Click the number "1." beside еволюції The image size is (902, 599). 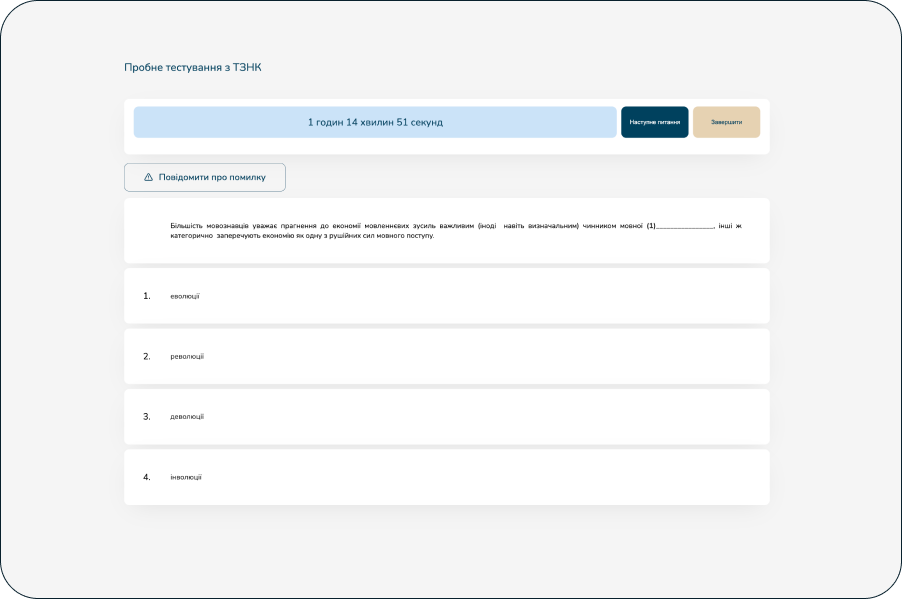(147, 296)
